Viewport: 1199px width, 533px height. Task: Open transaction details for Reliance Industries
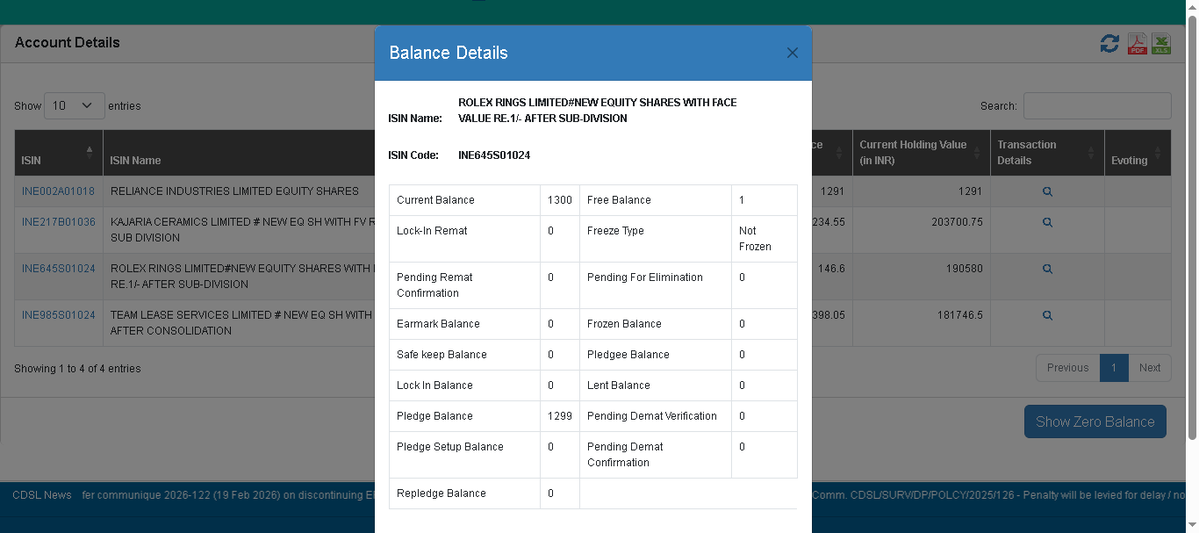(x=1048, y=192)
